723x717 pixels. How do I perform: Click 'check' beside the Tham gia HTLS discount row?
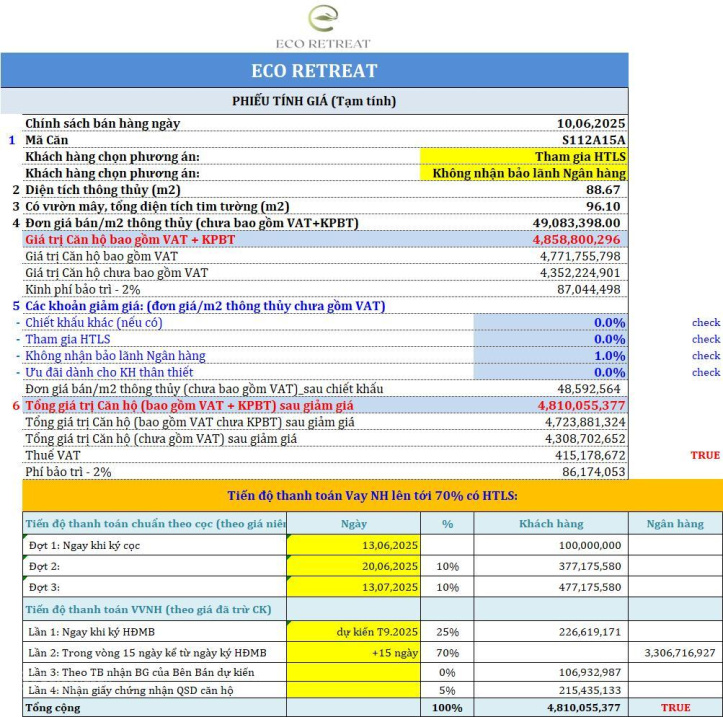pos(705,339)
